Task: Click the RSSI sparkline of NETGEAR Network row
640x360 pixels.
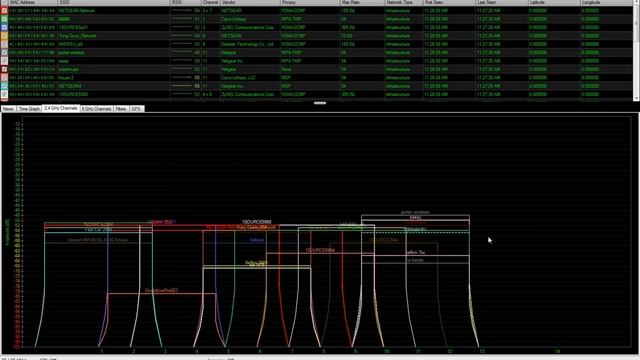Action: pyautogui.click(x=182, y=11)
